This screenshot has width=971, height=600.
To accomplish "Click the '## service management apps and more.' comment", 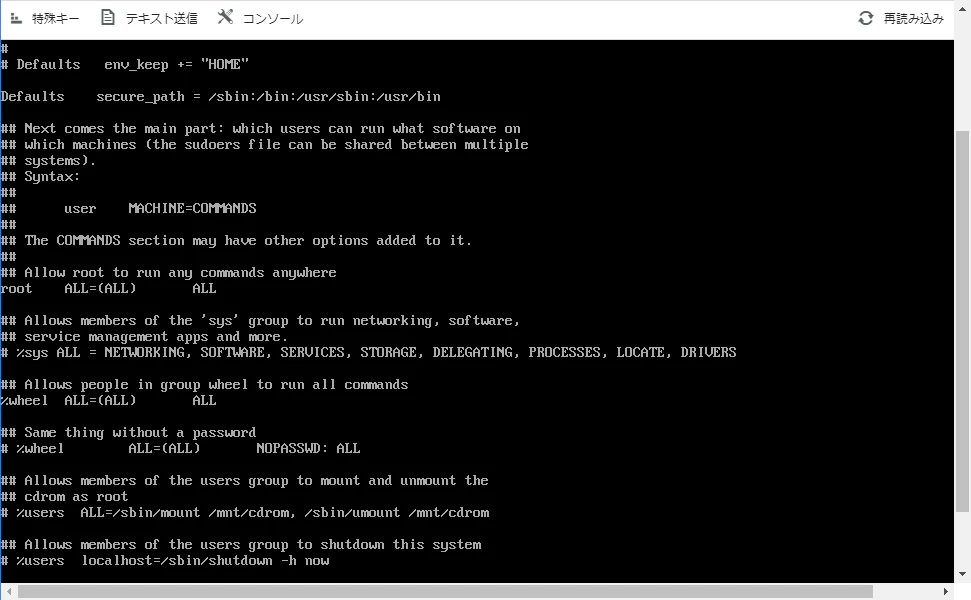I will tap(144, 337).
